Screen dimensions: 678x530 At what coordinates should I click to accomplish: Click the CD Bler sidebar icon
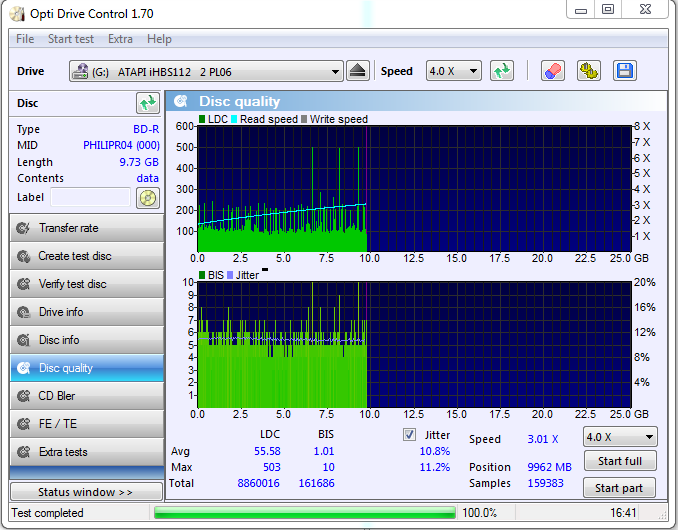23,396
